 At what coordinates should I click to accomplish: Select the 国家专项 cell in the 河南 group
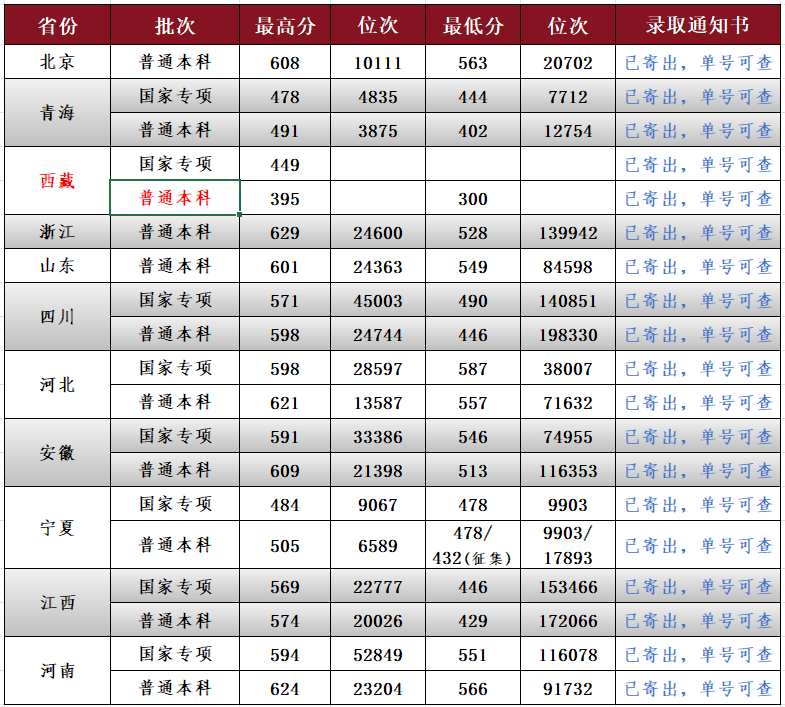175,654
